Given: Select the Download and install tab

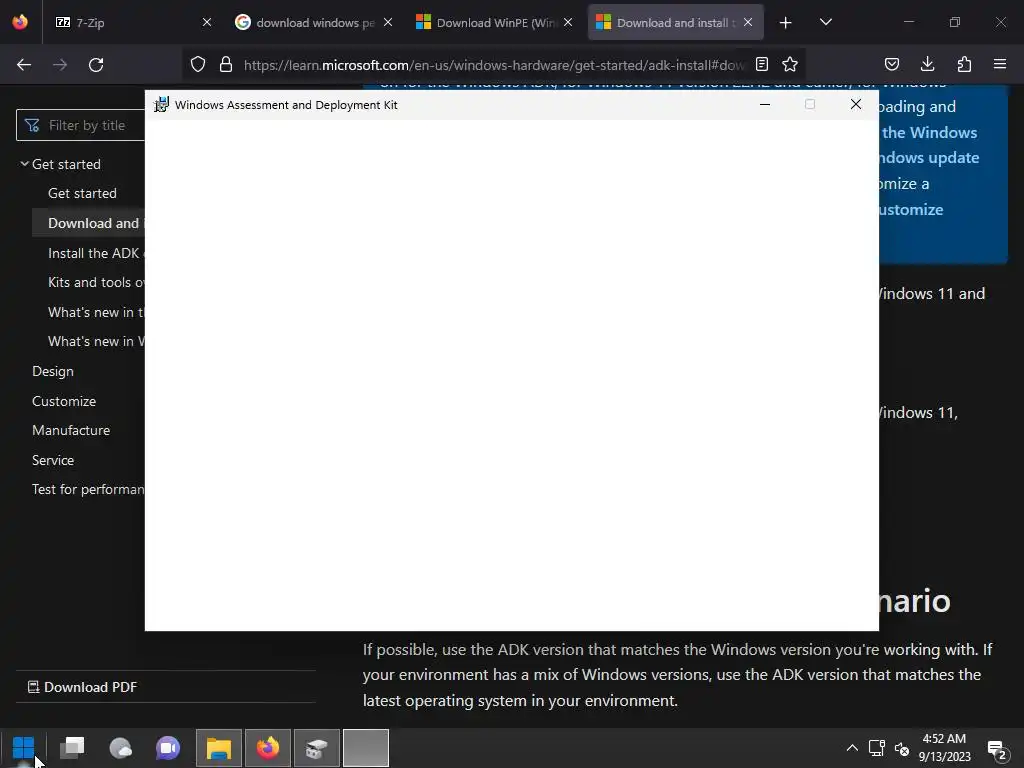Looking at the screenshot, I should tap(675, 23).
